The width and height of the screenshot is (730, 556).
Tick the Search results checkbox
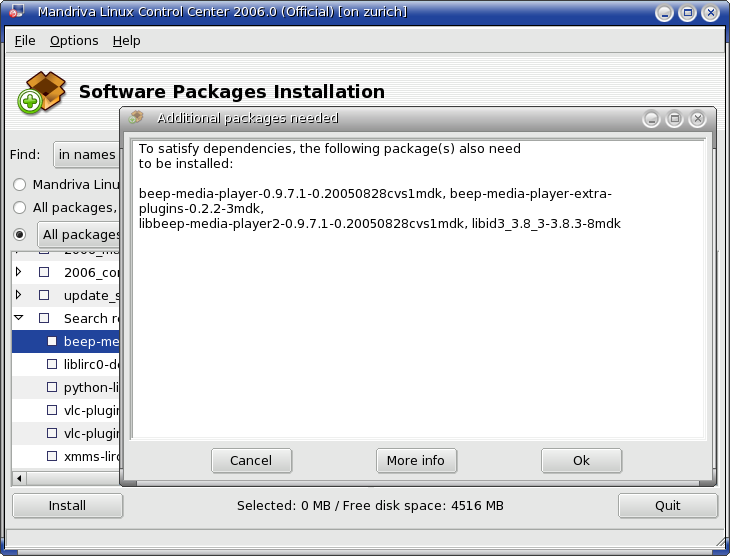44,318
